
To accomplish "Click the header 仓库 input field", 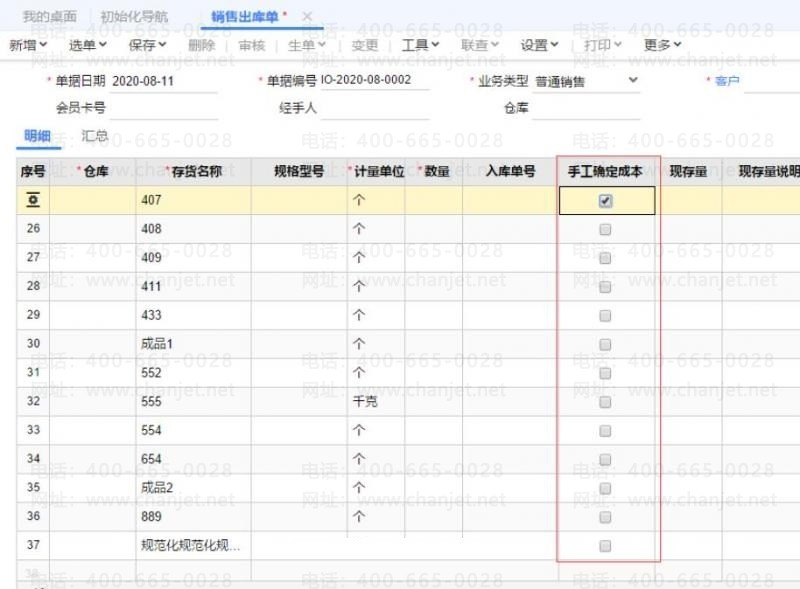I will [x=586, y=108].
